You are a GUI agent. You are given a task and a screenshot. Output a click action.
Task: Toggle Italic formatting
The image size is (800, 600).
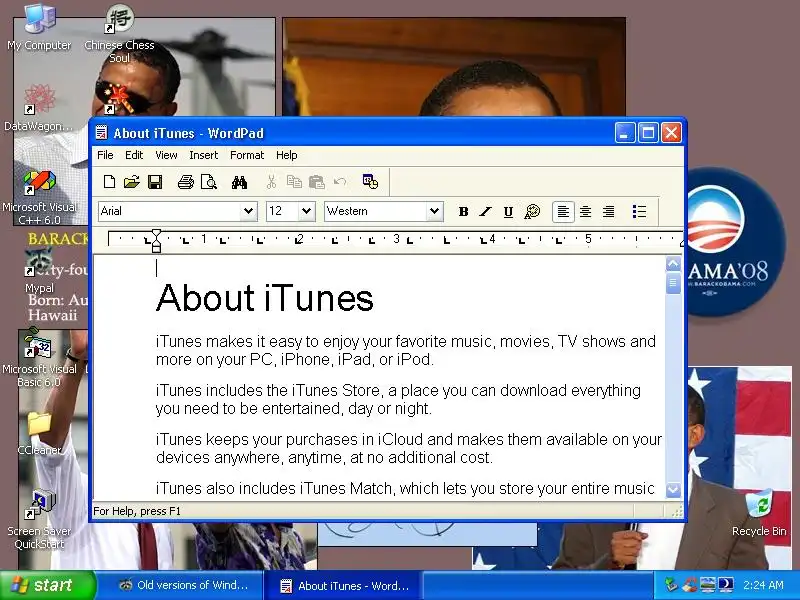486,211
